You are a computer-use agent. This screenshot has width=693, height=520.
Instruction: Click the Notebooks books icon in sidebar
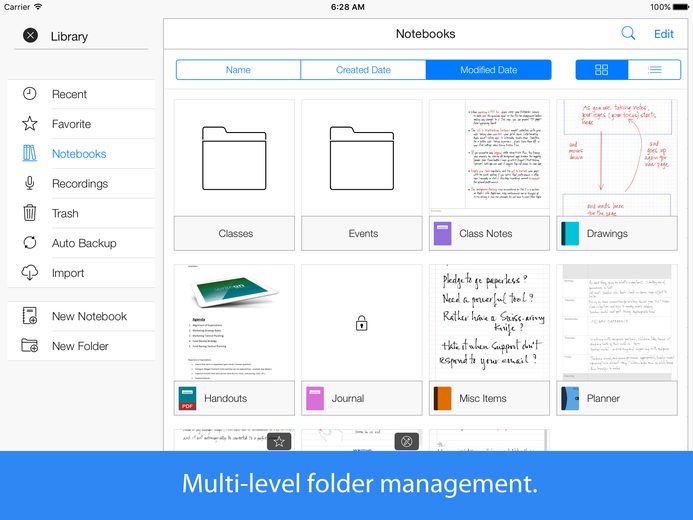point(30,153)
